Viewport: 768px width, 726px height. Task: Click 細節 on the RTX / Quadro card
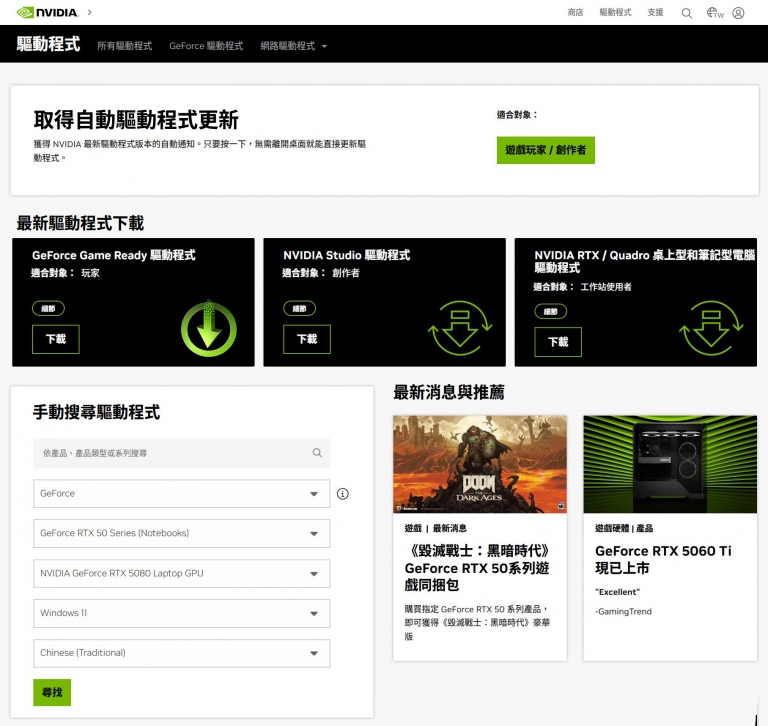click(551, 312)
